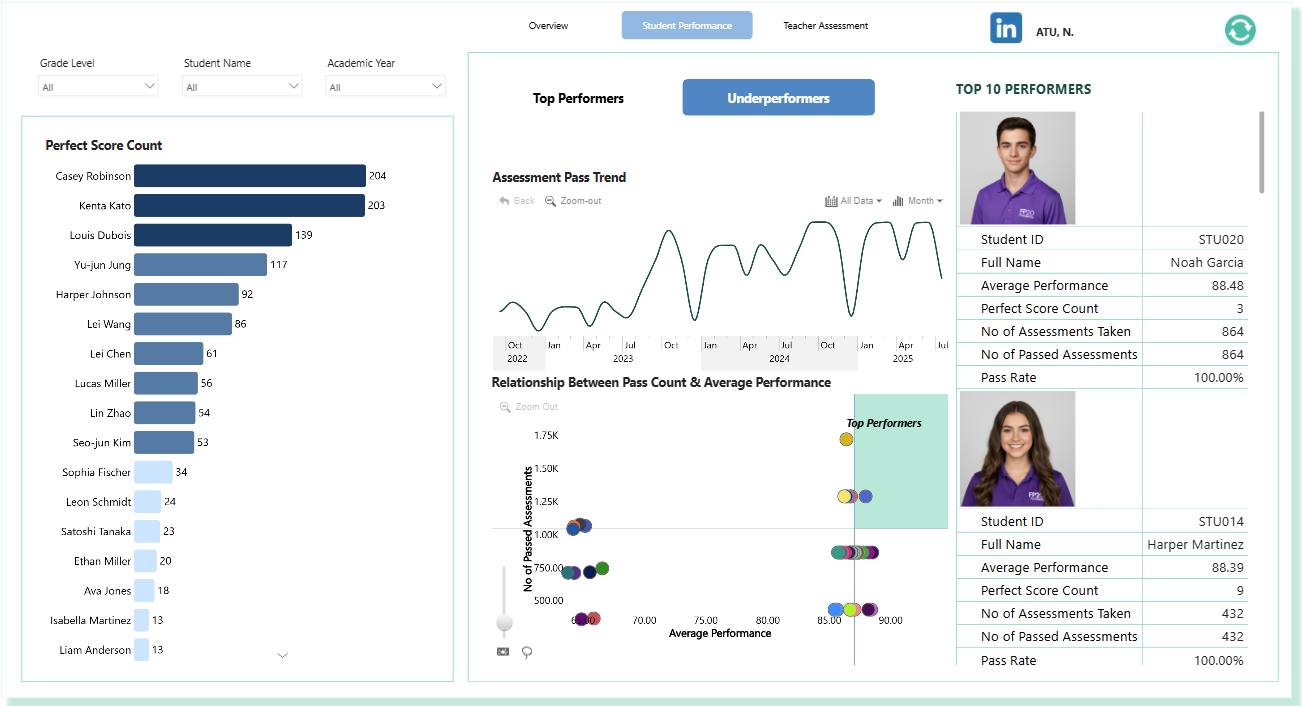Click the scatter chart vertical zoom slider handle
The width and height of the screenshot is (1302, 706).
(x=504, y=623)
